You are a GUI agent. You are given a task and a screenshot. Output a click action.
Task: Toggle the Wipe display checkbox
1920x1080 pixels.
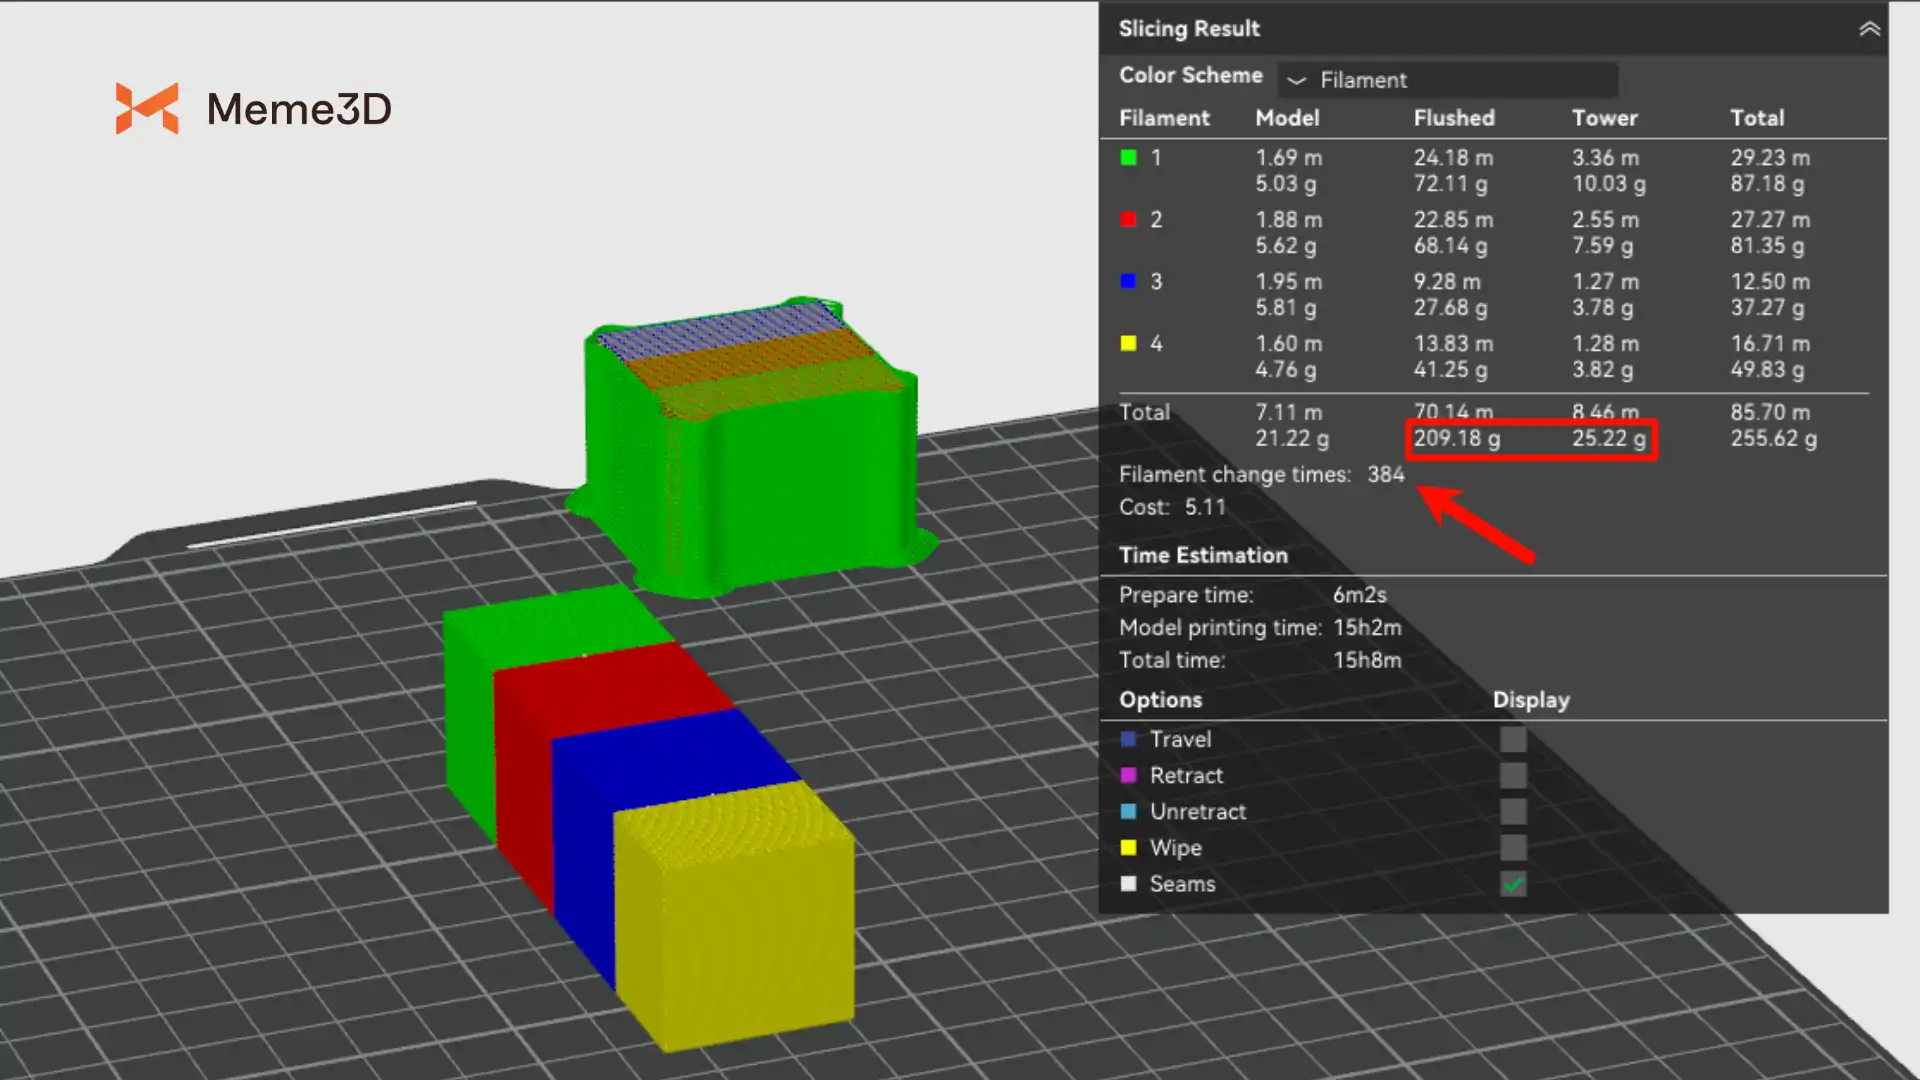[1513, 848]
